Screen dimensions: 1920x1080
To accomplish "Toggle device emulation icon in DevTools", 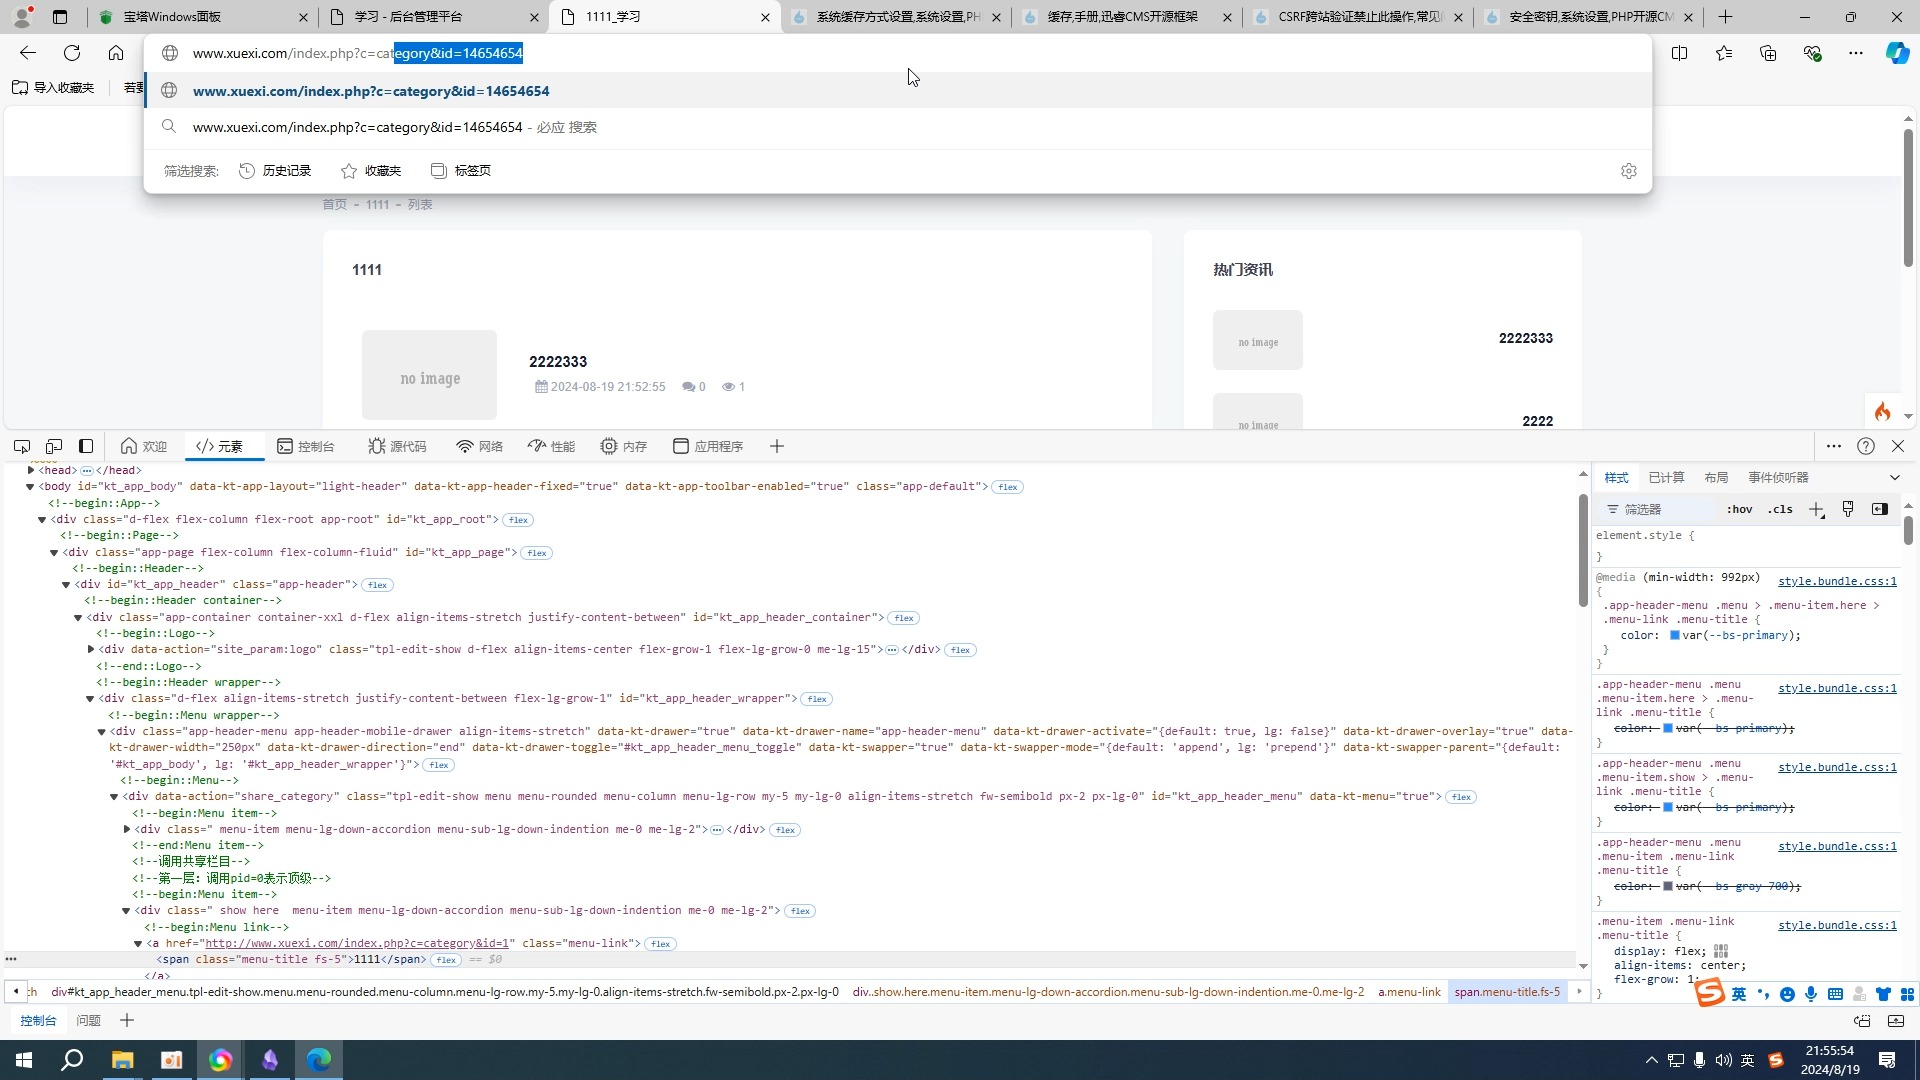I will tap(54, 446).
